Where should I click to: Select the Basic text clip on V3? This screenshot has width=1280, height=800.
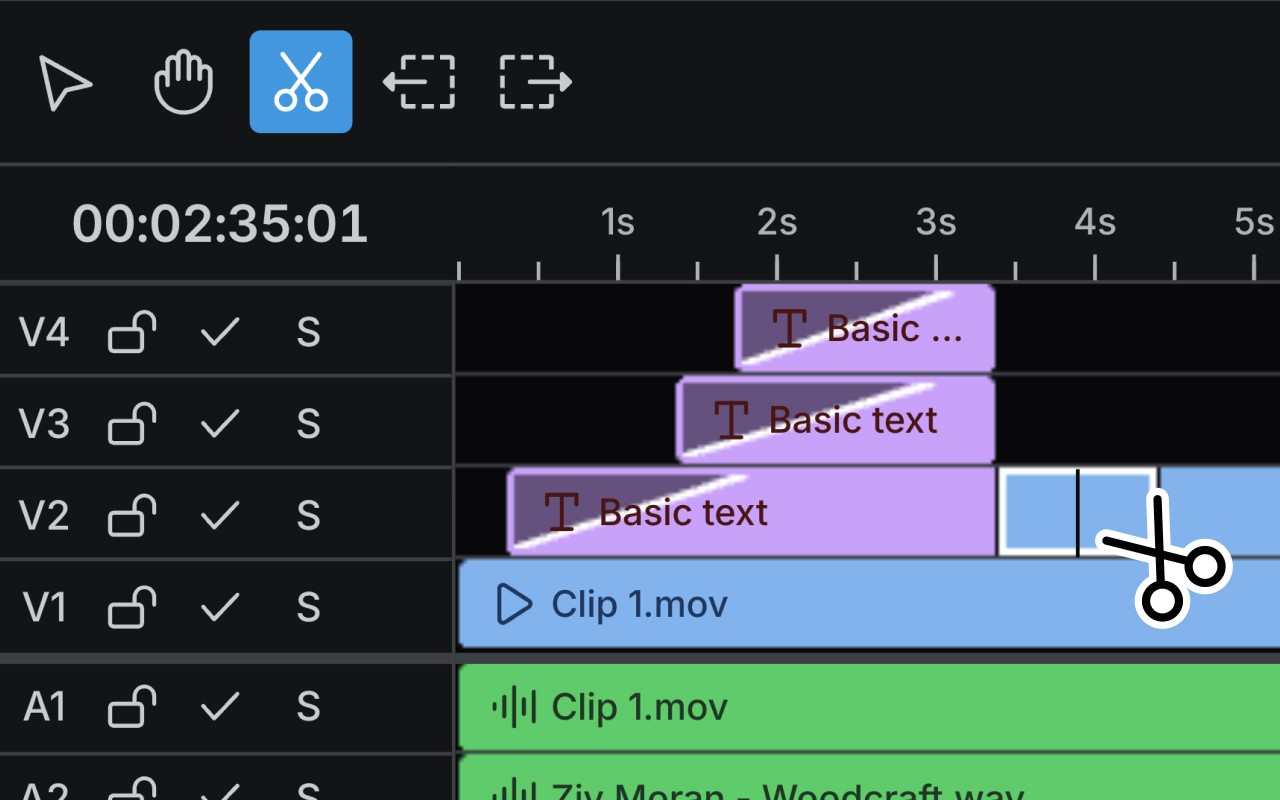[x=836, y=420]
